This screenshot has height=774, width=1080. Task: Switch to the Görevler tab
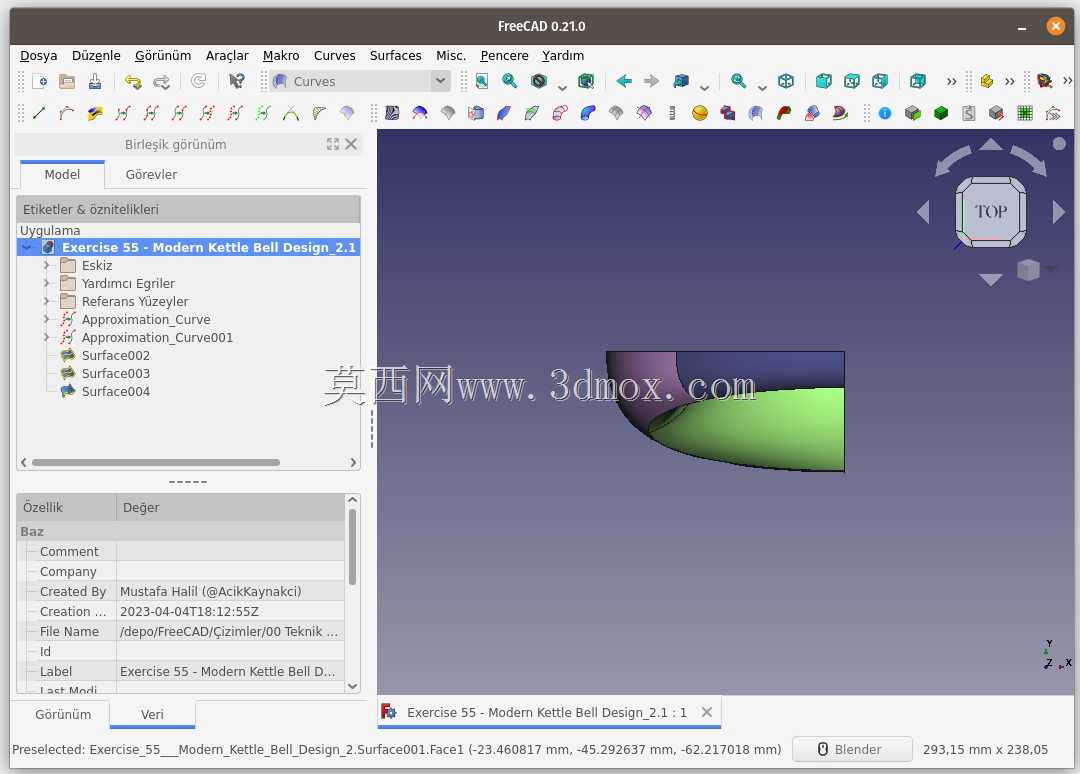coord(151,175)
